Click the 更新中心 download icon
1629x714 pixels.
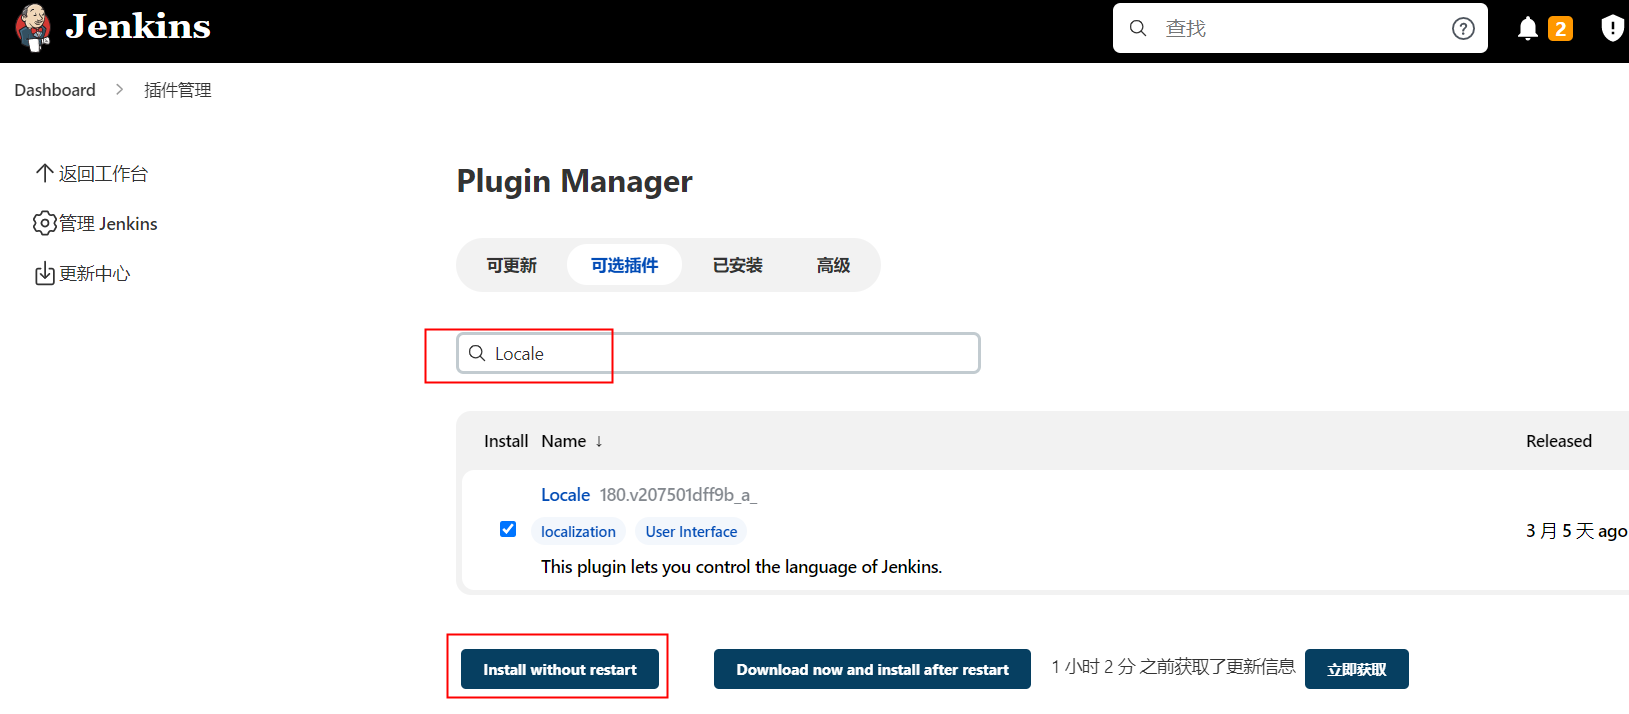point(44,274)
